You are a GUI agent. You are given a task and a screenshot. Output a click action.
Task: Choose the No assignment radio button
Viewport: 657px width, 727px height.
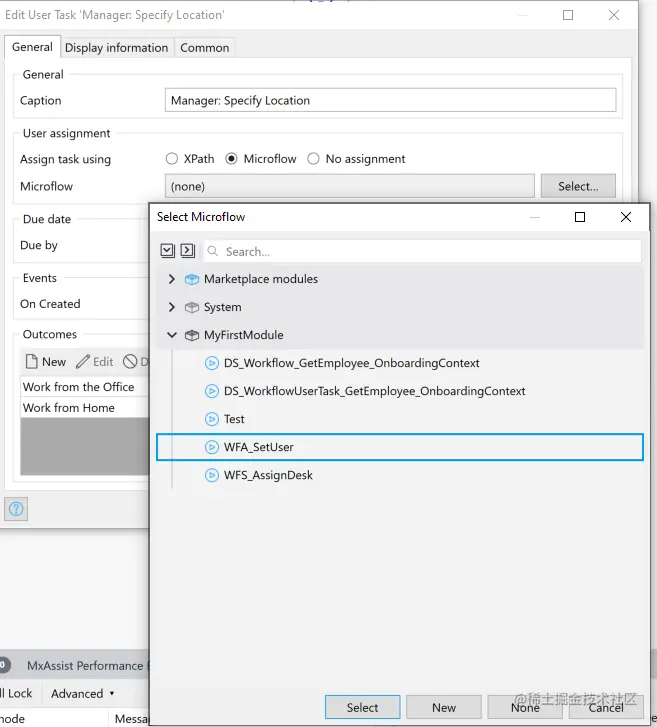313,159
